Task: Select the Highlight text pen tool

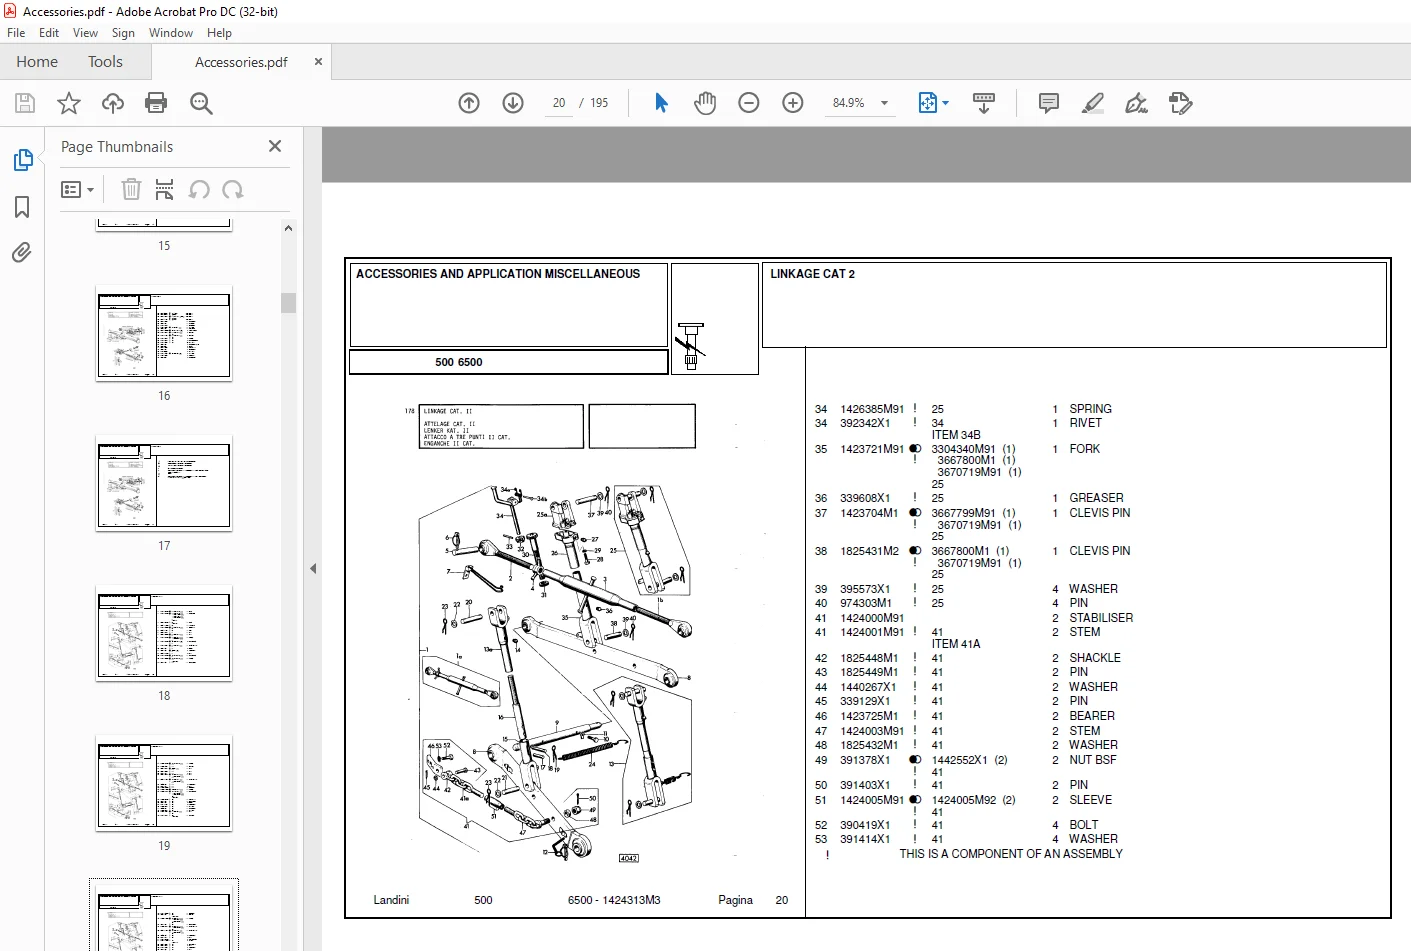Action: pyautogui.click(x=1093, y=103)
